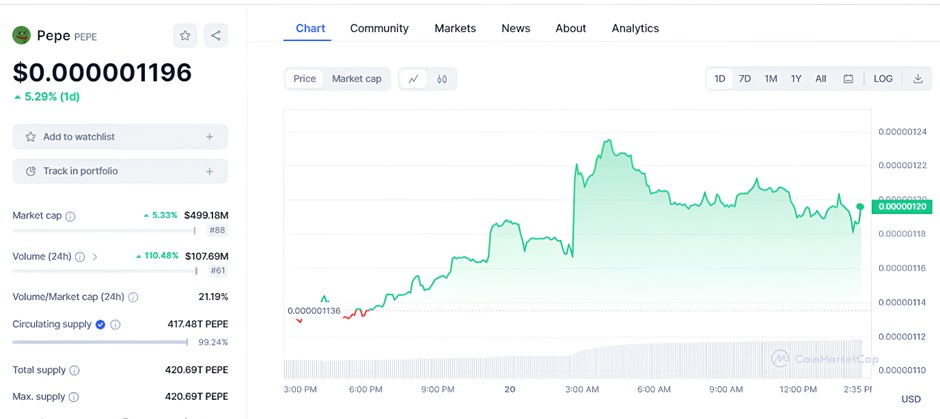The width and height of the screenshot is (940, 419).
Task: Switch to candlestick chart icon
Action: point(441,79)
